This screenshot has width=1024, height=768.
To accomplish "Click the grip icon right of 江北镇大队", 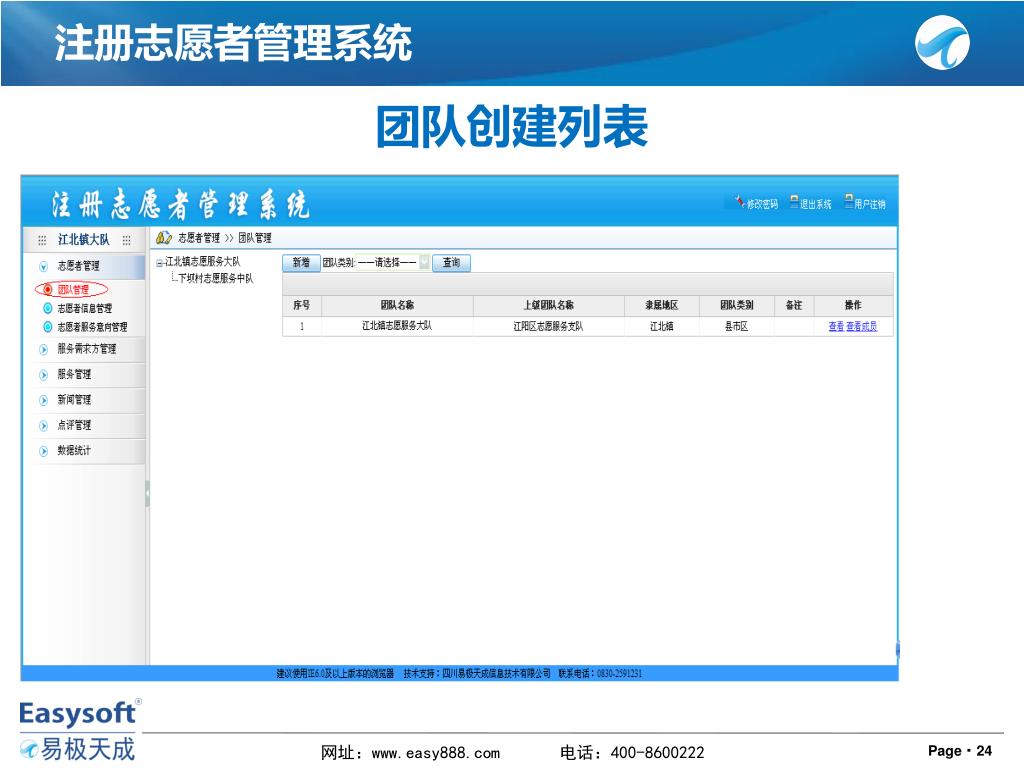I will [127, 240].
